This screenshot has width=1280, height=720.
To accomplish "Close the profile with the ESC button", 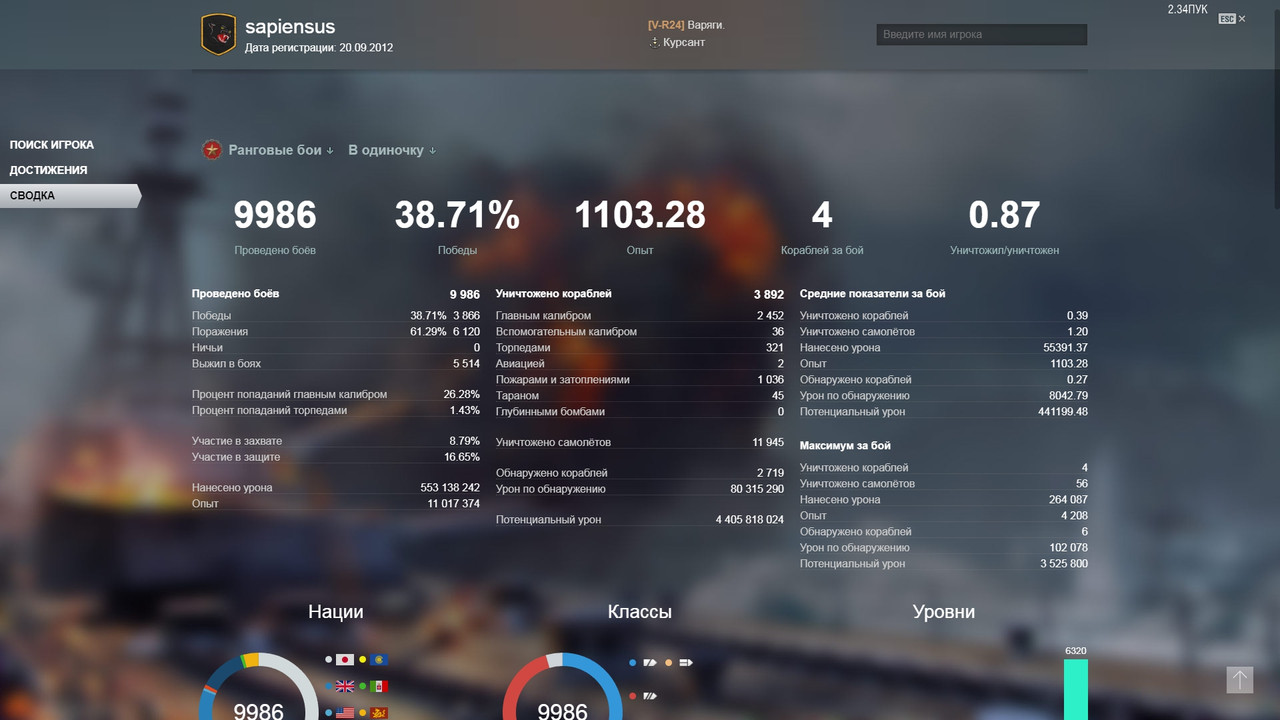I will (x=1232, y=19).
